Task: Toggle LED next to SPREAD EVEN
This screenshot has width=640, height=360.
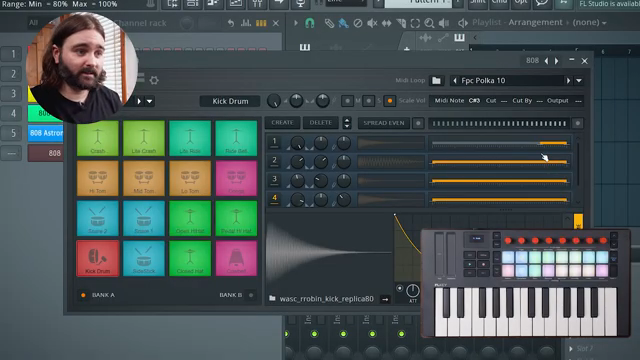Action: point(418,123)
